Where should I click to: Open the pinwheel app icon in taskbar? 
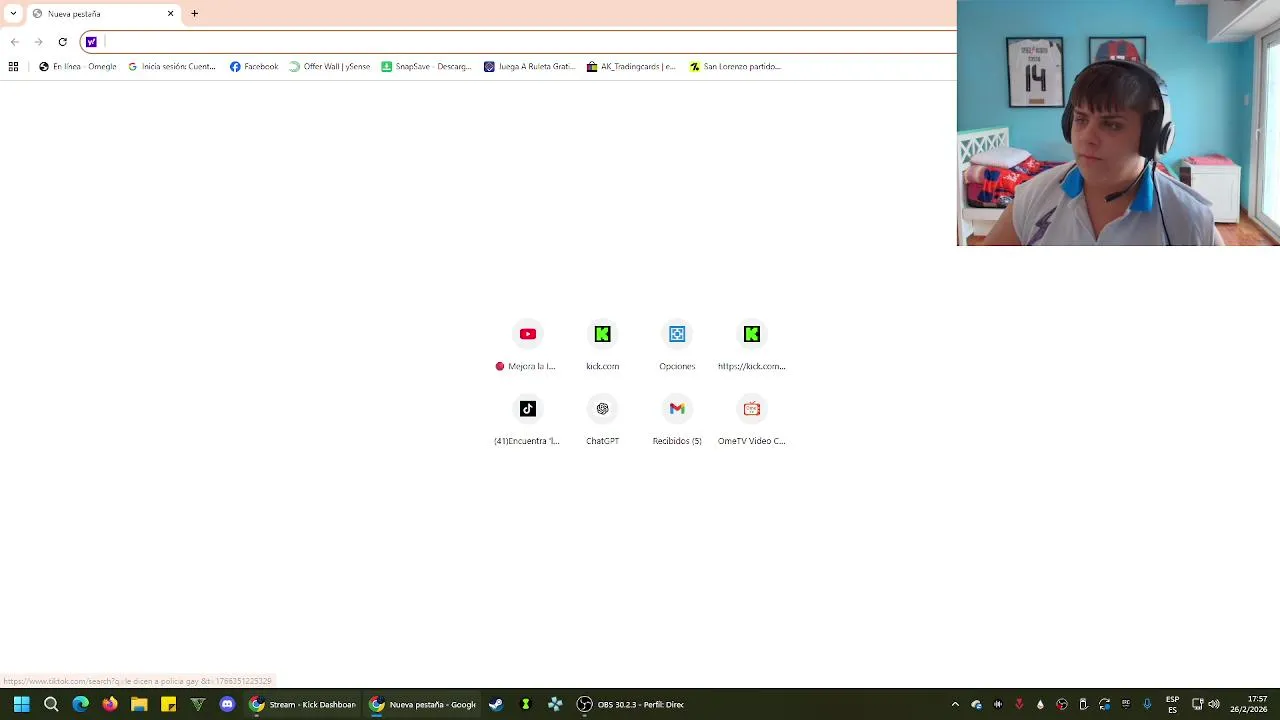(555, 704)
